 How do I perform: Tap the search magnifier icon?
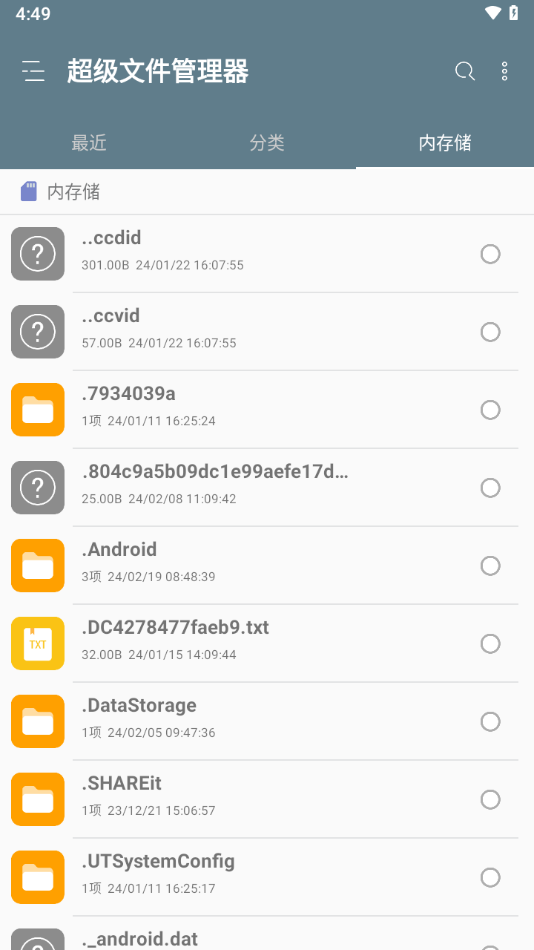click(x=465, y=71)
